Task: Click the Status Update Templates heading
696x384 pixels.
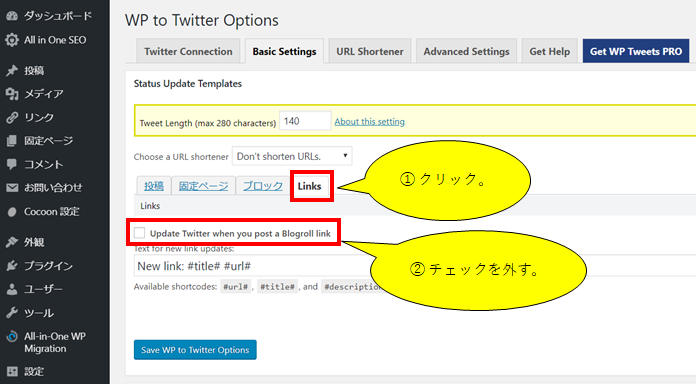Action: click(188, 83)
